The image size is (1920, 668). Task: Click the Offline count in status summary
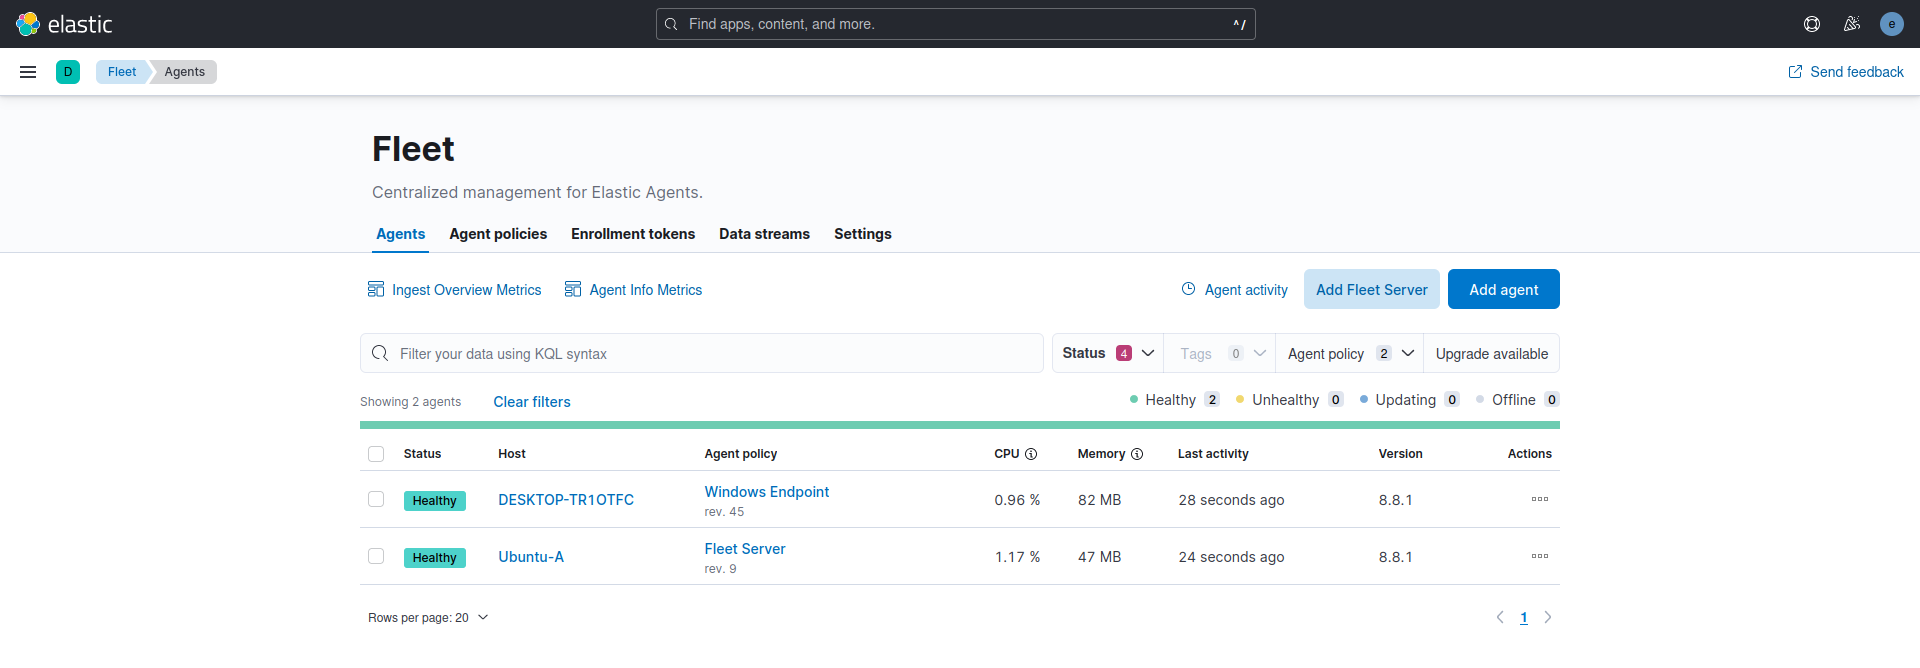point(1552,399)
